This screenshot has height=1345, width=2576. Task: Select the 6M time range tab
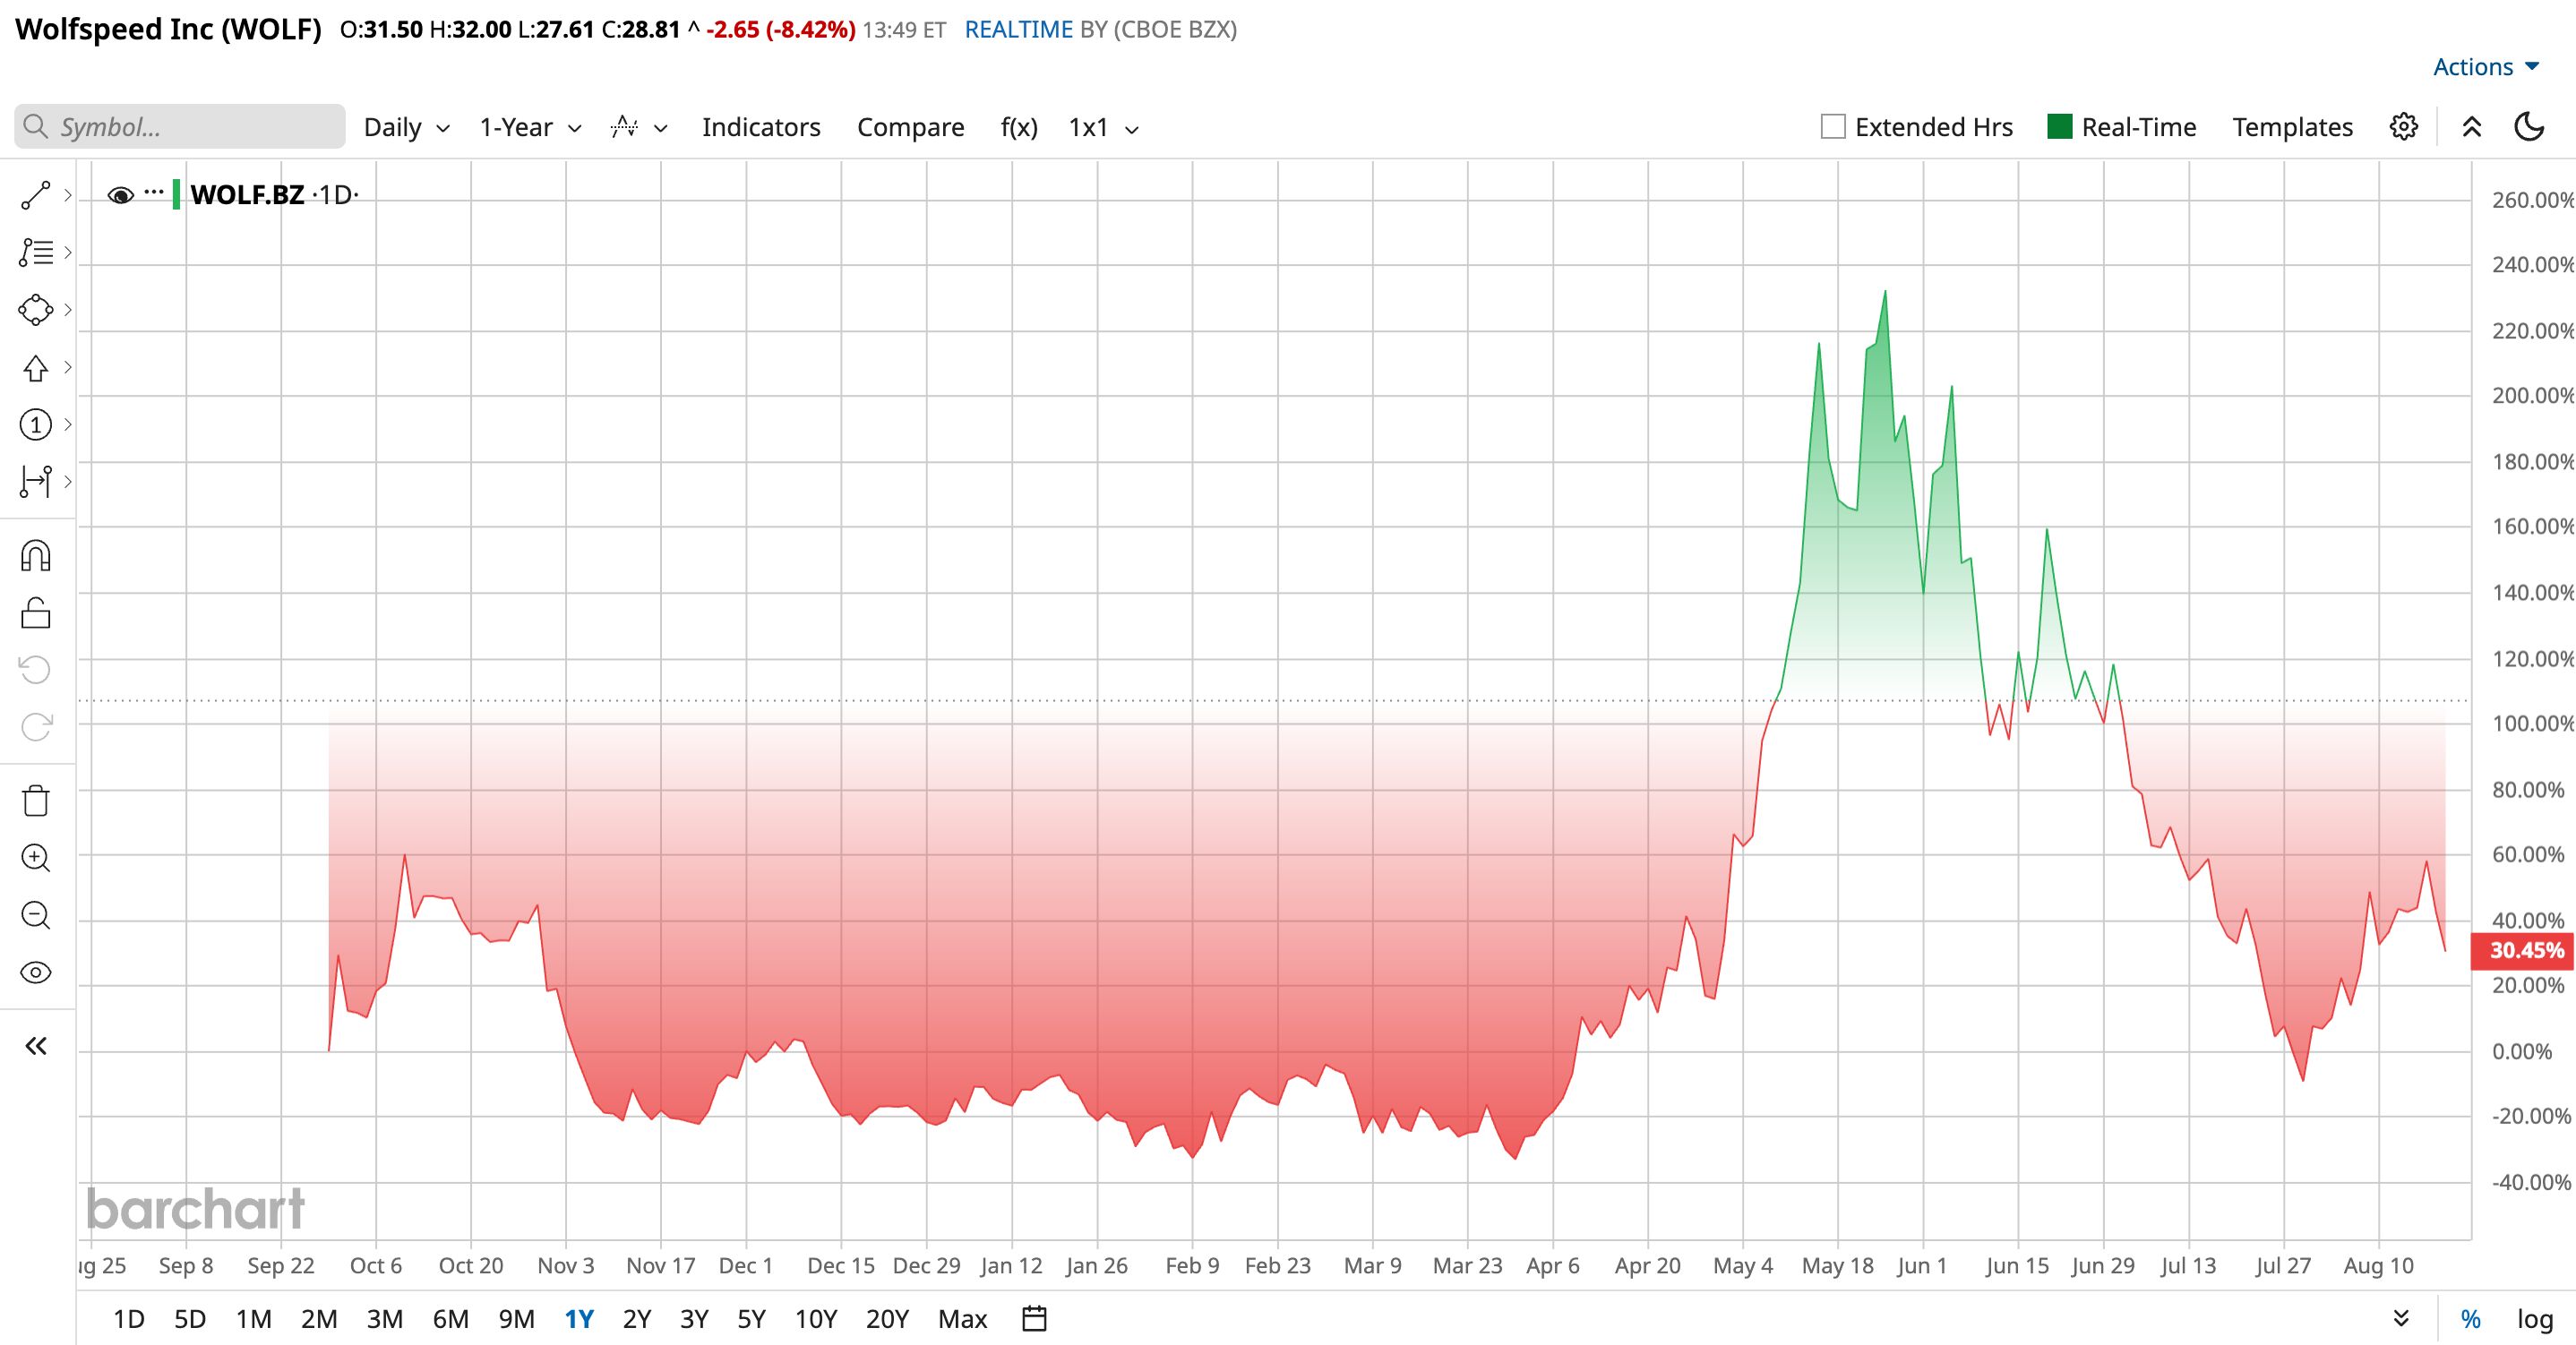(450, 1319)
